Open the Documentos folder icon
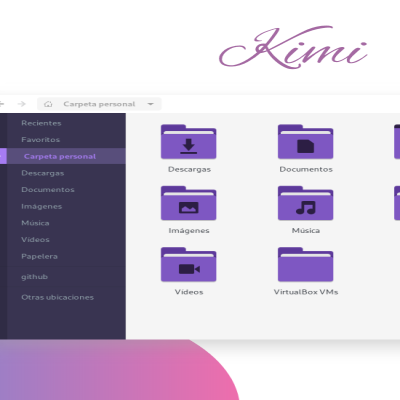 pyautogui.click(x=306, y=142)
